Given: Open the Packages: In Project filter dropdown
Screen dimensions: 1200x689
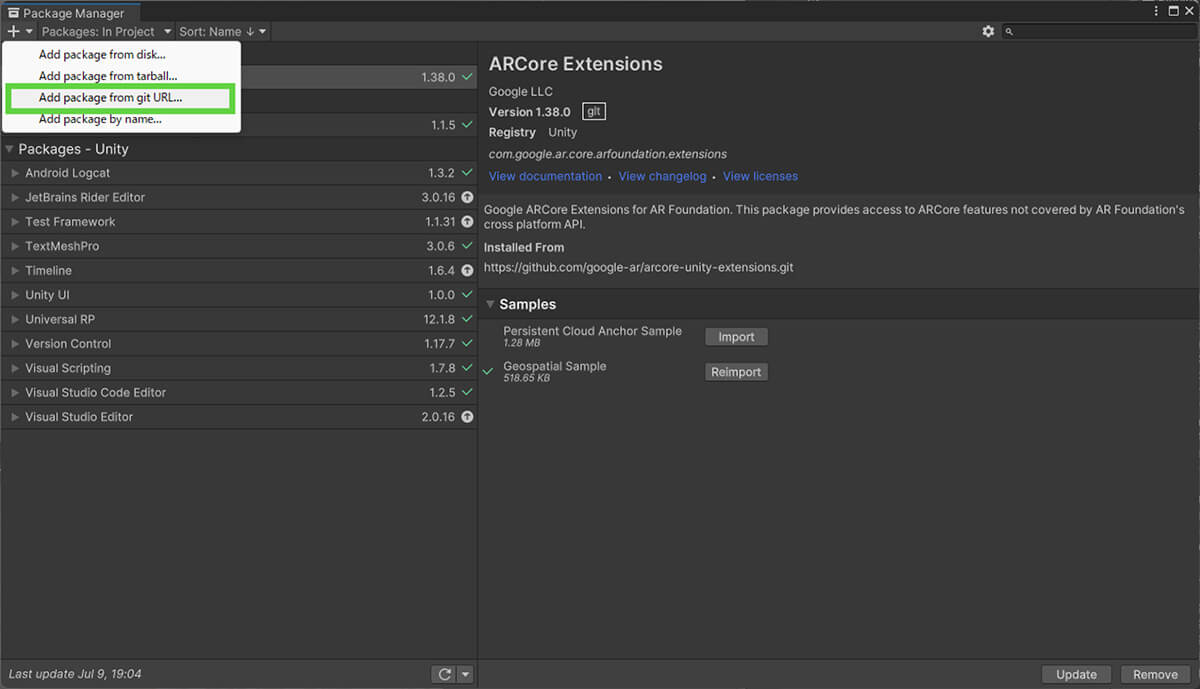Looking at the screenshot, I should pos(106,32).
